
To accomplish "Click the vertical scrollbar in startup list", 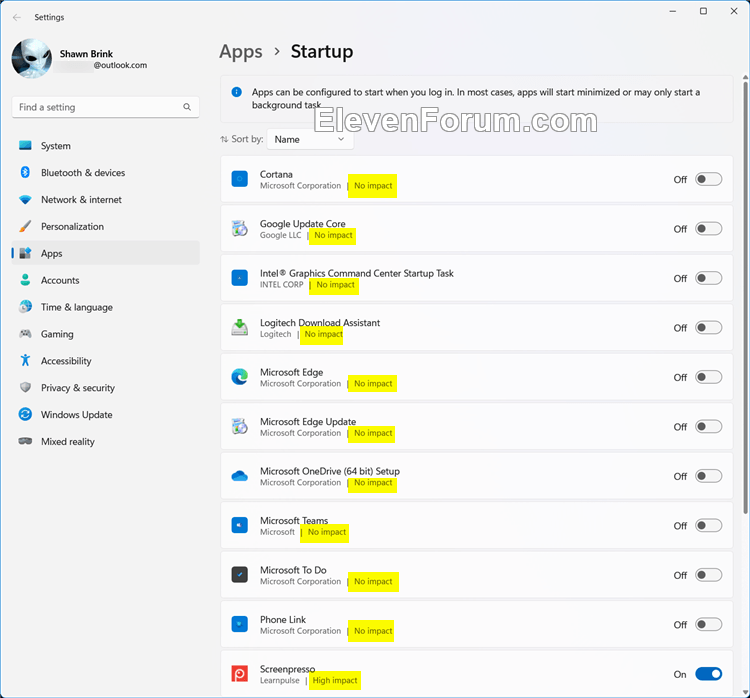I will (x=745, y=297).
